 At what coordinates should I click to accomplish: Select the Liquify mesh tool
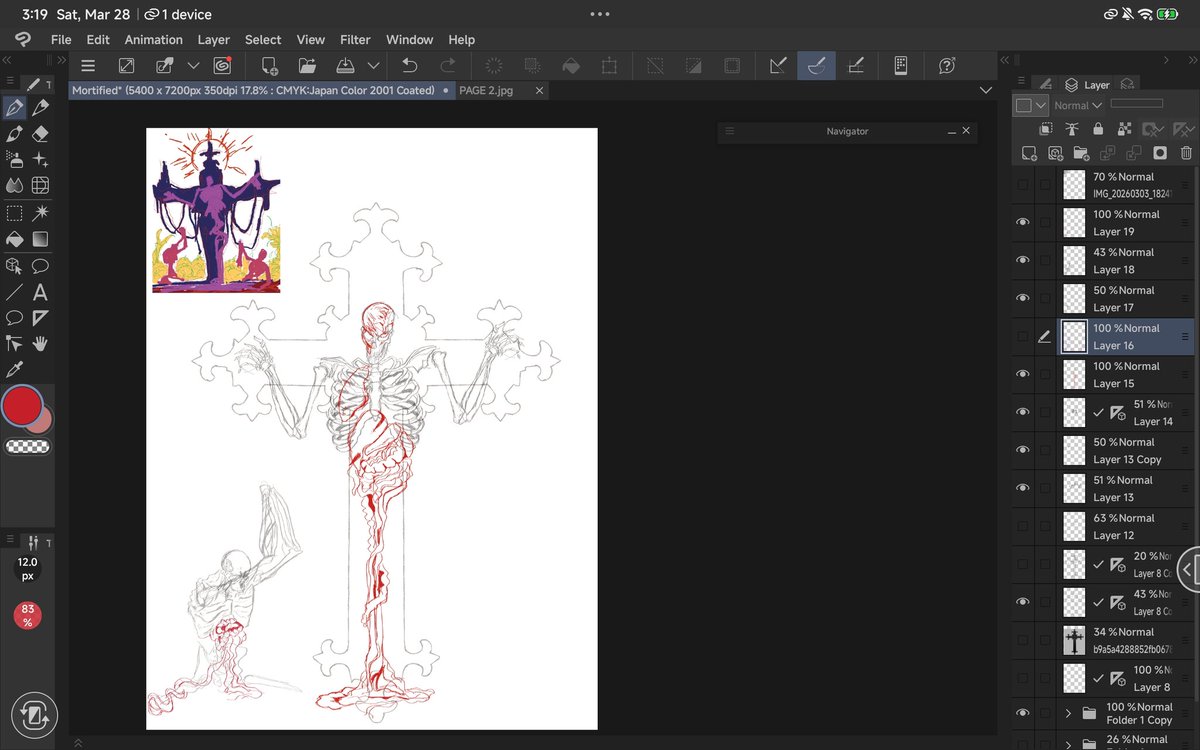click(40, 185)
